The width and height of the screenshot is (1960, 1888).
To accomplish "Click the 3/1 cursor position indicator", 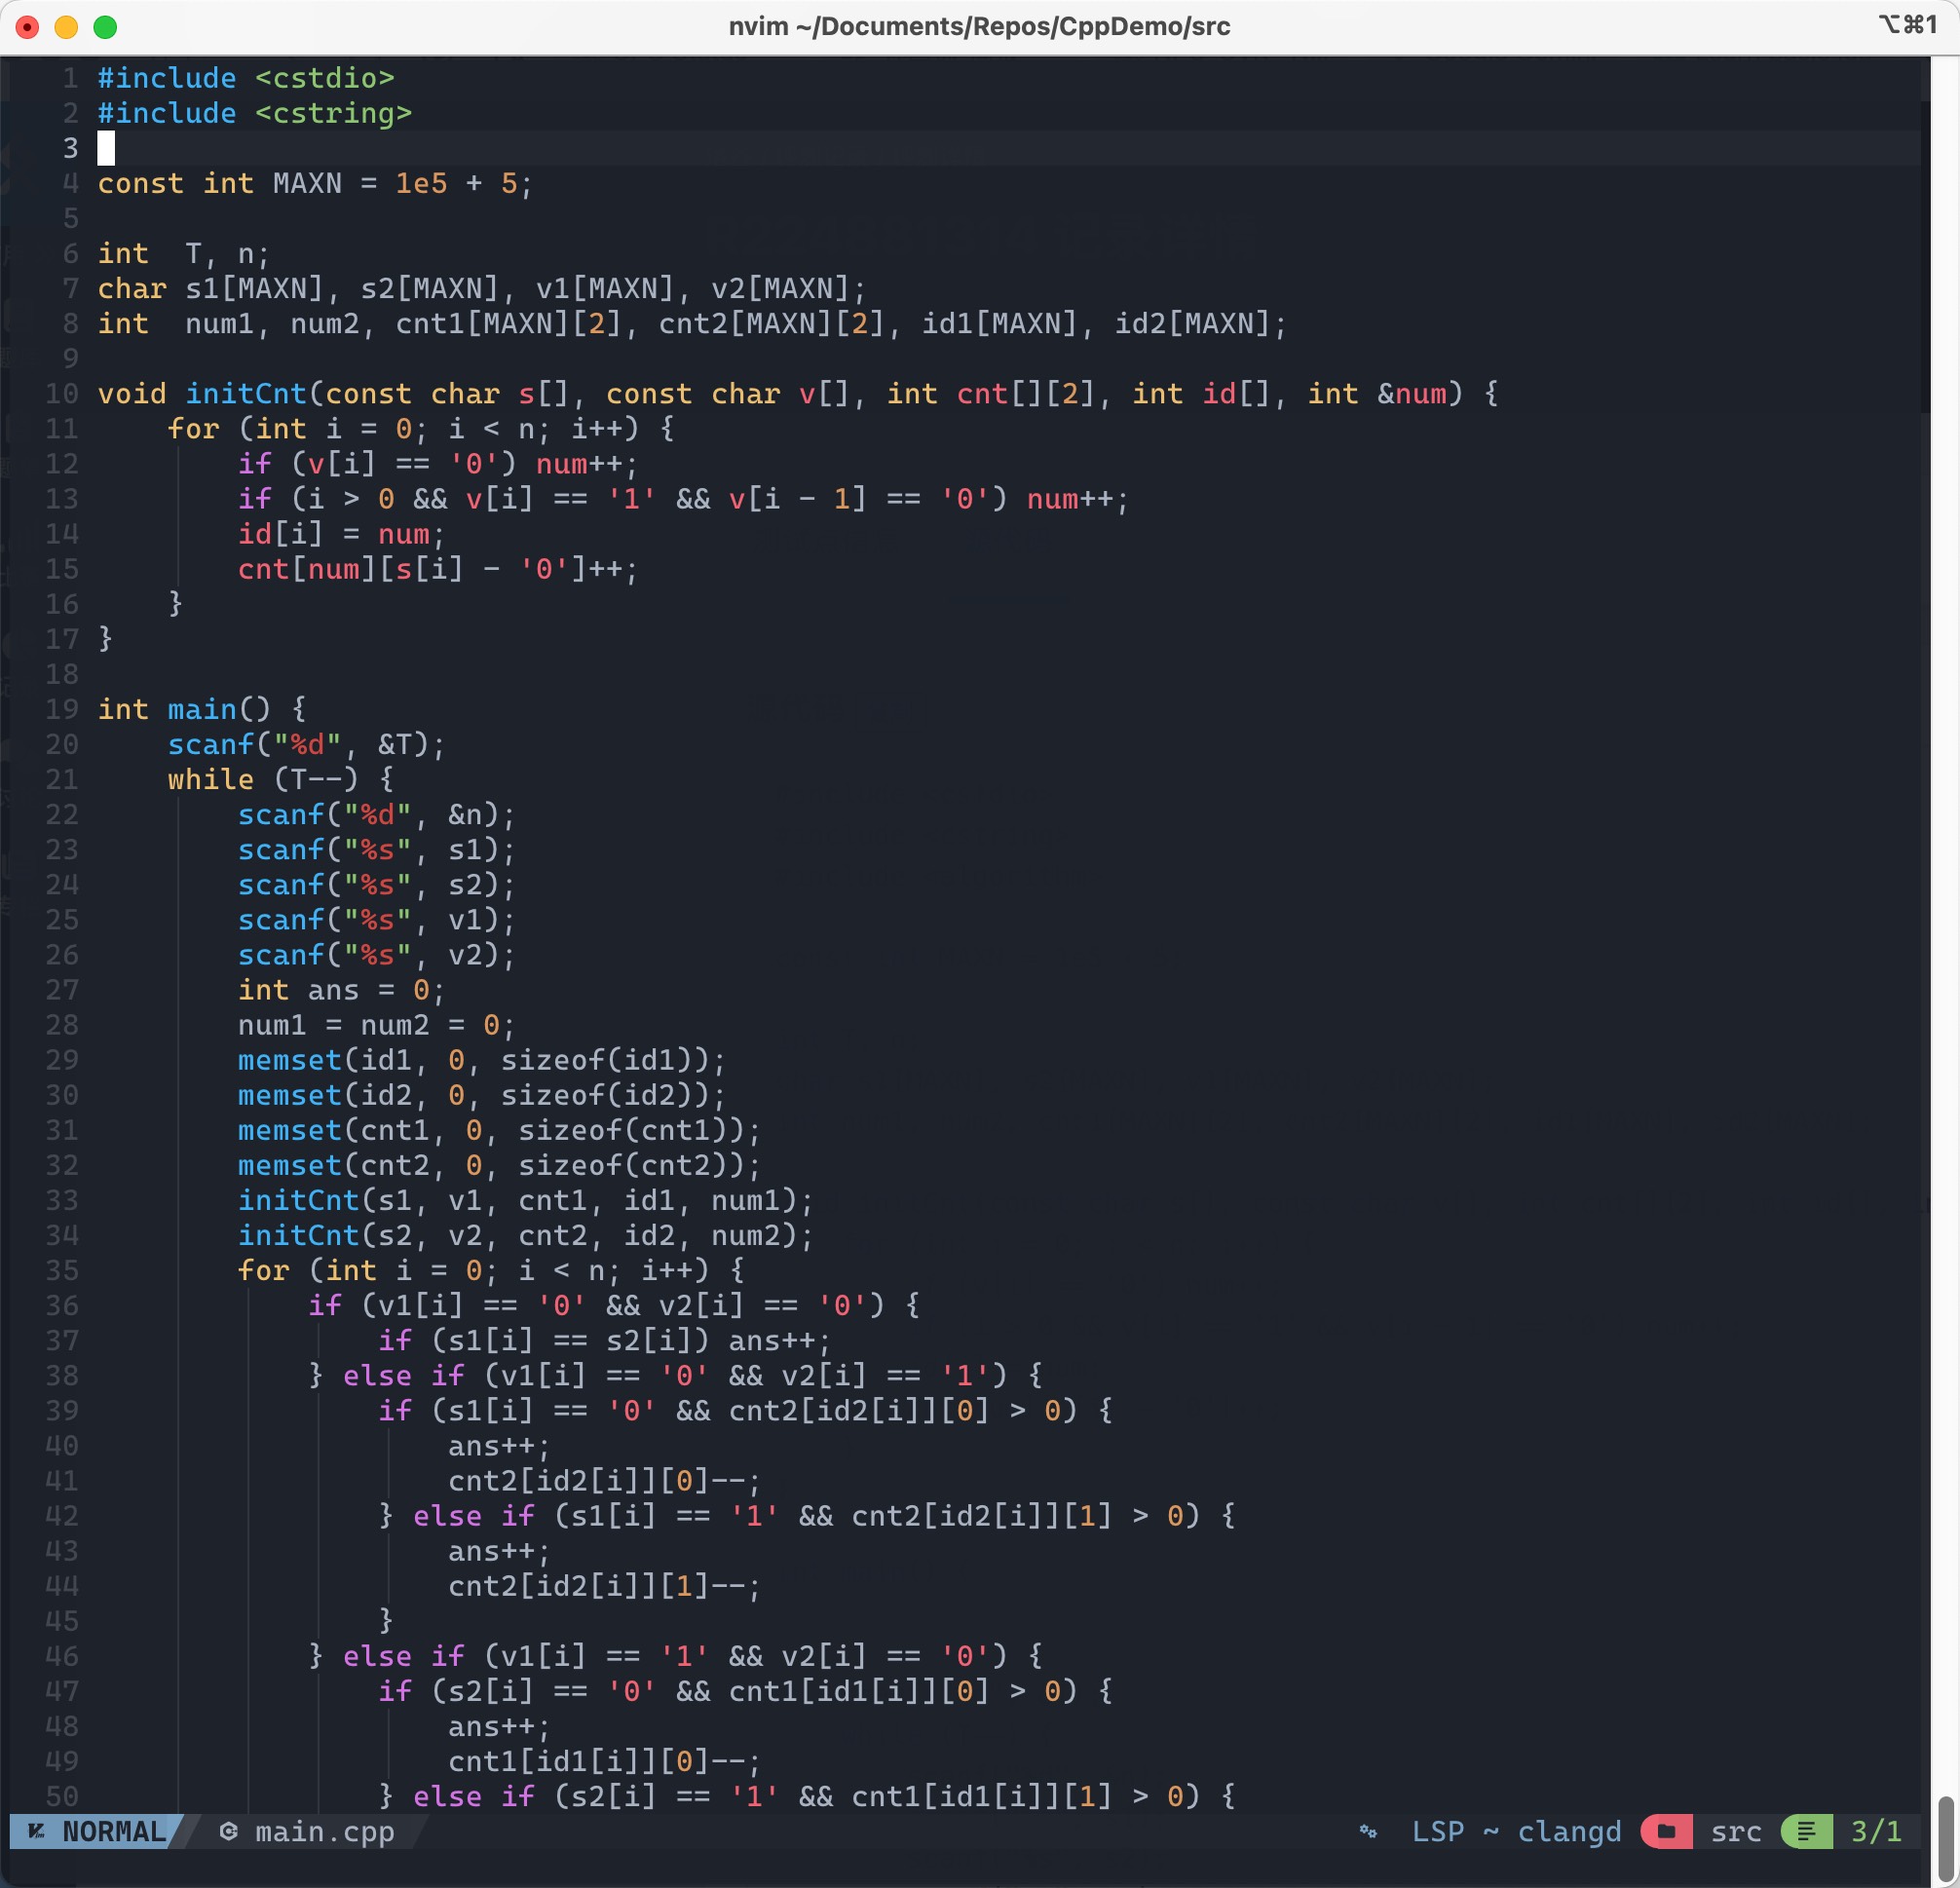I will [1876, 1831].
